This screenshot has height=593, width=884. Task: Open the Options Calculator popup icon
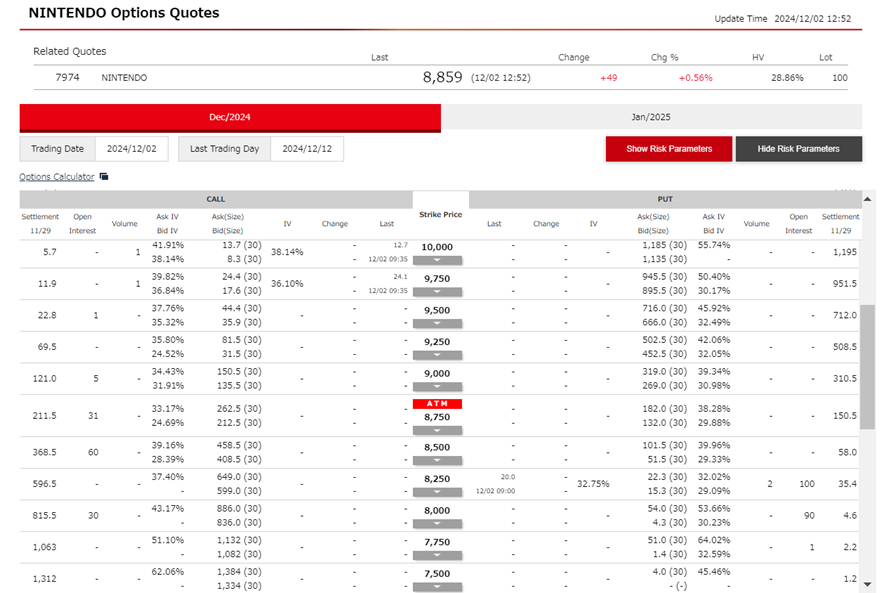click(104, 176)
